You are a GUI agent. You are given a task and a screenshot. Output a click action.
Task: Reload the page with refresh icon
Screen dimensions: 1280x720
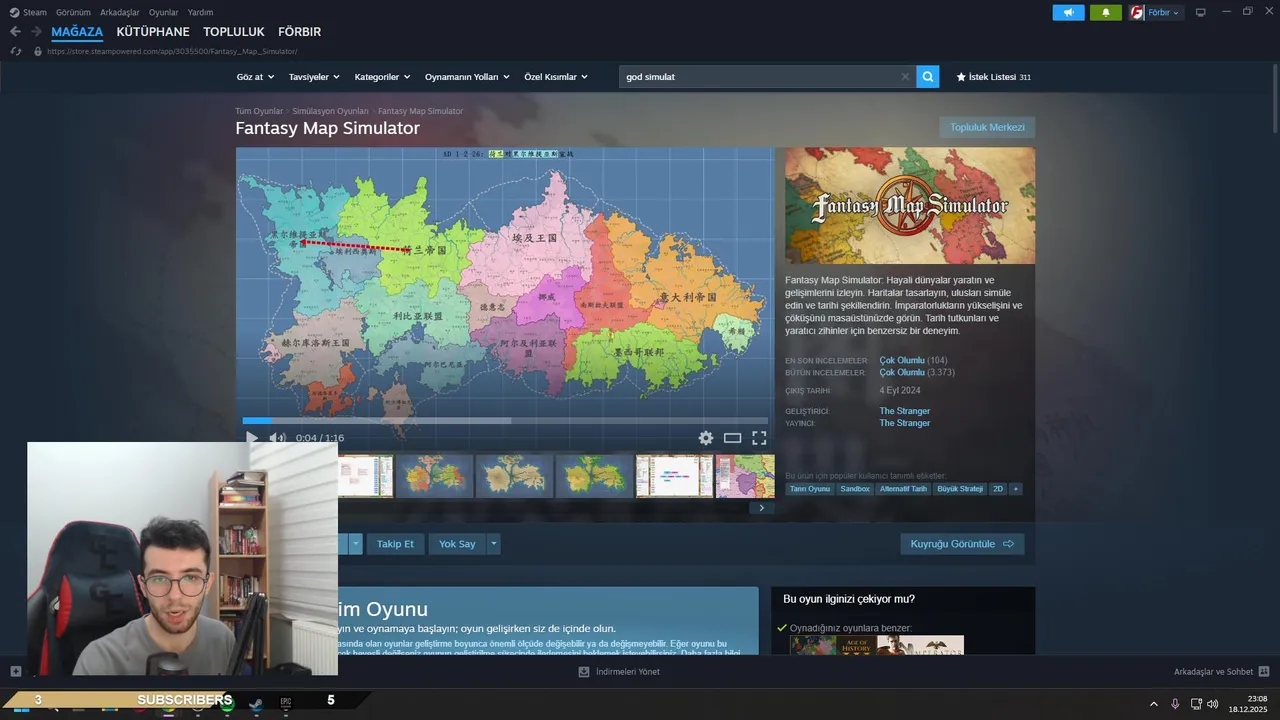point(15,51)
